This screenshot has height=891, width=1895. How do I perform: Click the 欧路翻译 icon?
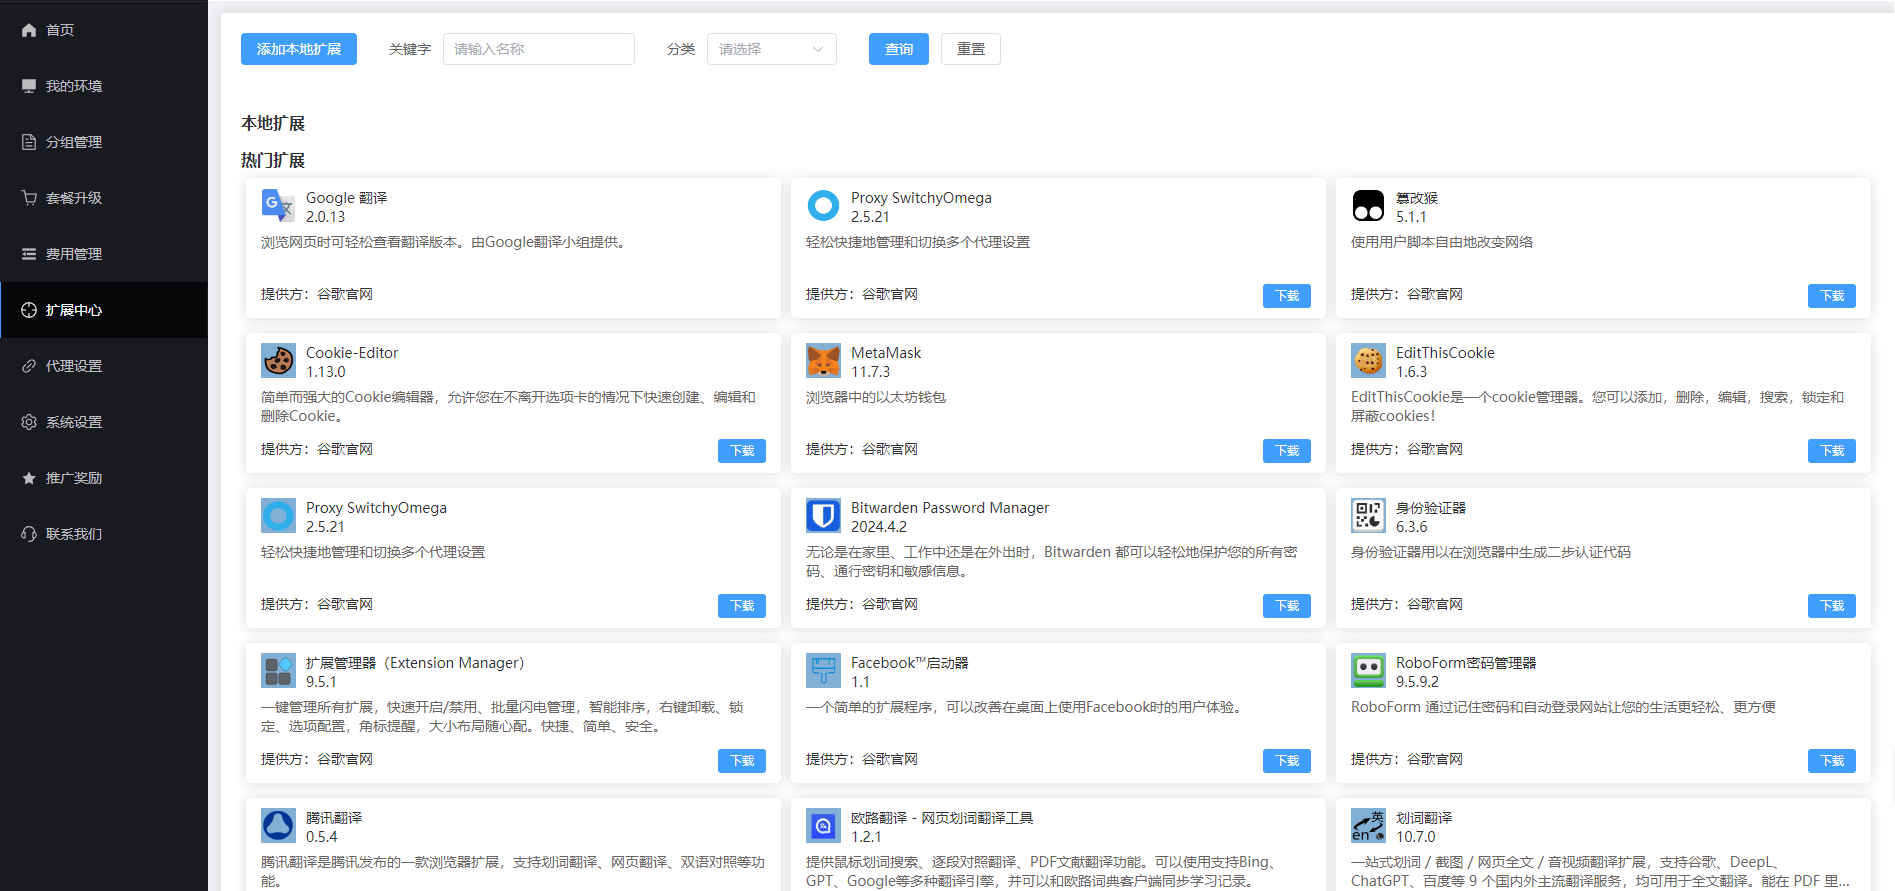coord(823,826)
